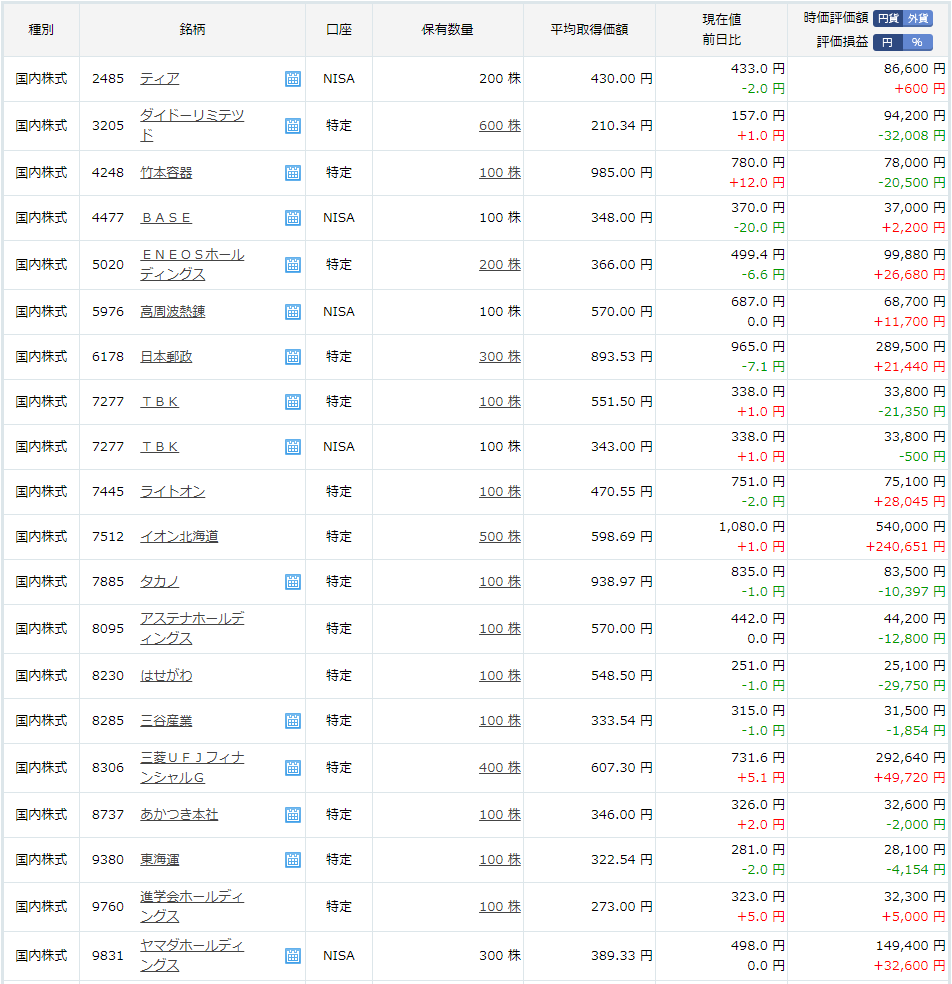952x984 pixels.
Task: Open the ダイドーリミテッド stock link
Action: tap(191, 126)
